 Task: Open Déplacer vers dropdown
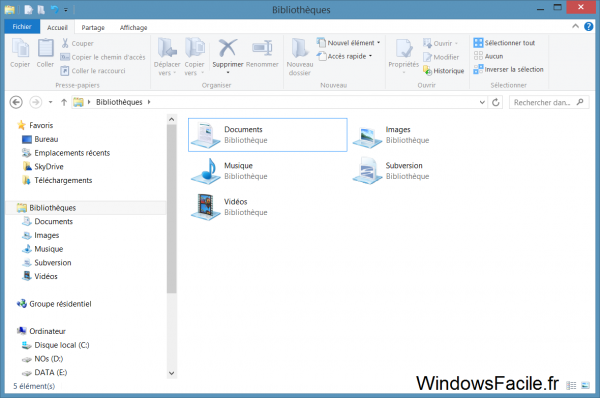(x=167, y=56)
